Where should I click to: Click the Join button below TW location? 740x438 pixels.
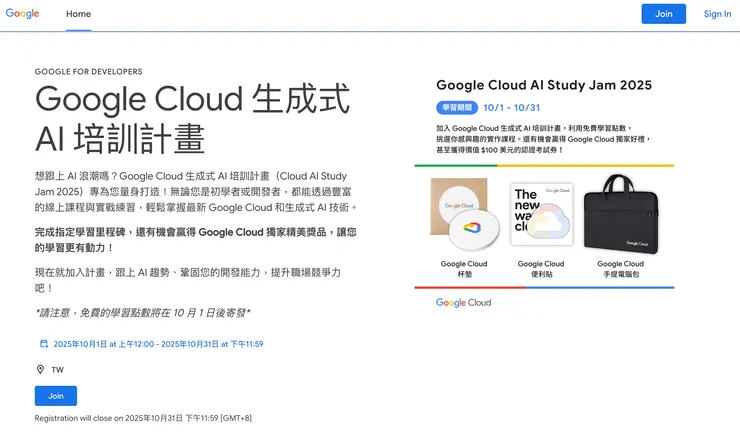56,396
